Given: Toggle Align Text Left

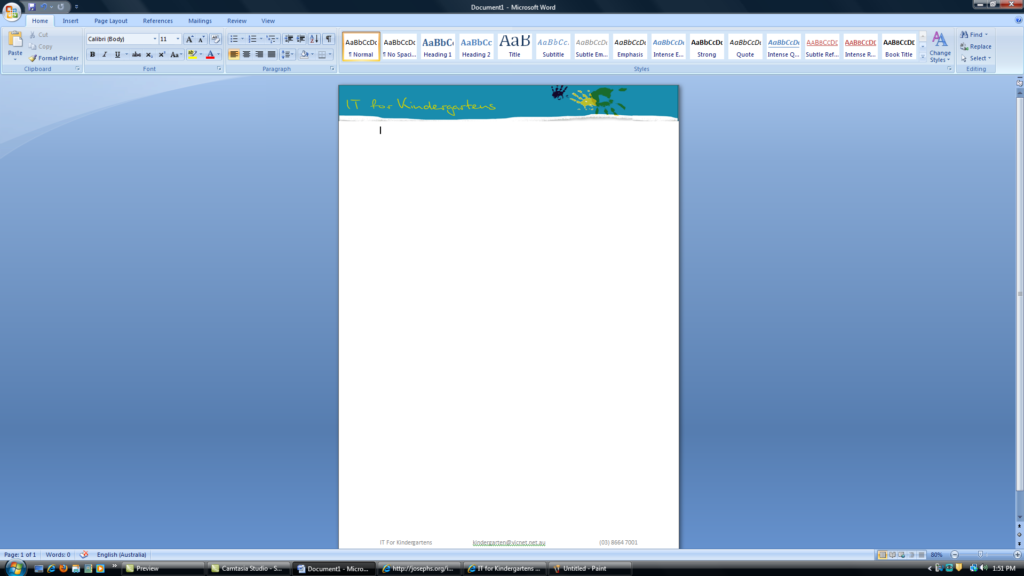Looking at the screenshot, I should click(234, 55).
